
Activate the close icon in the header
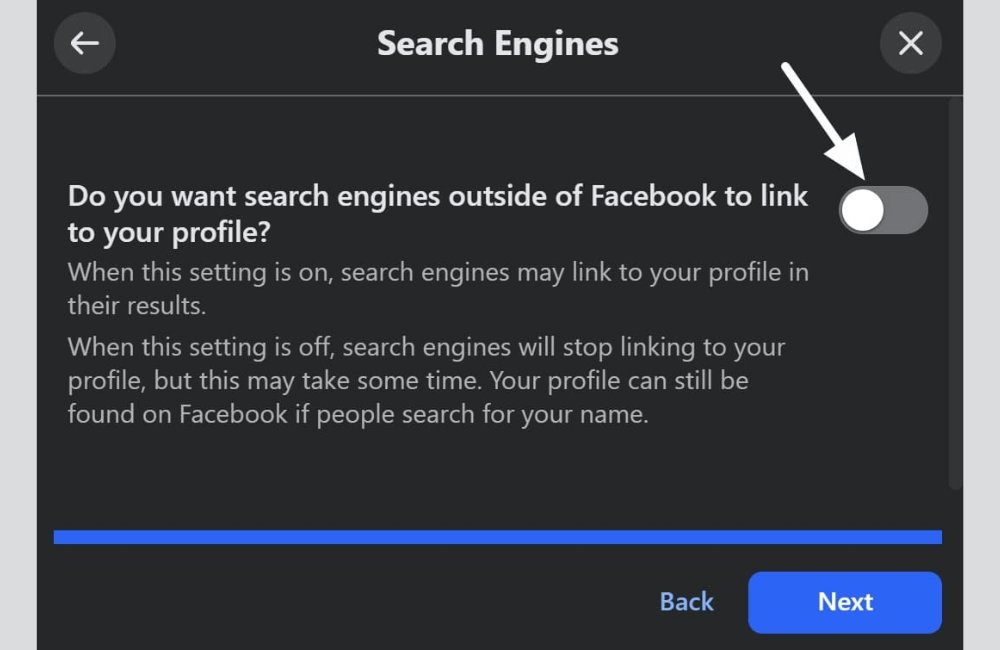click(x=910, y=43)
